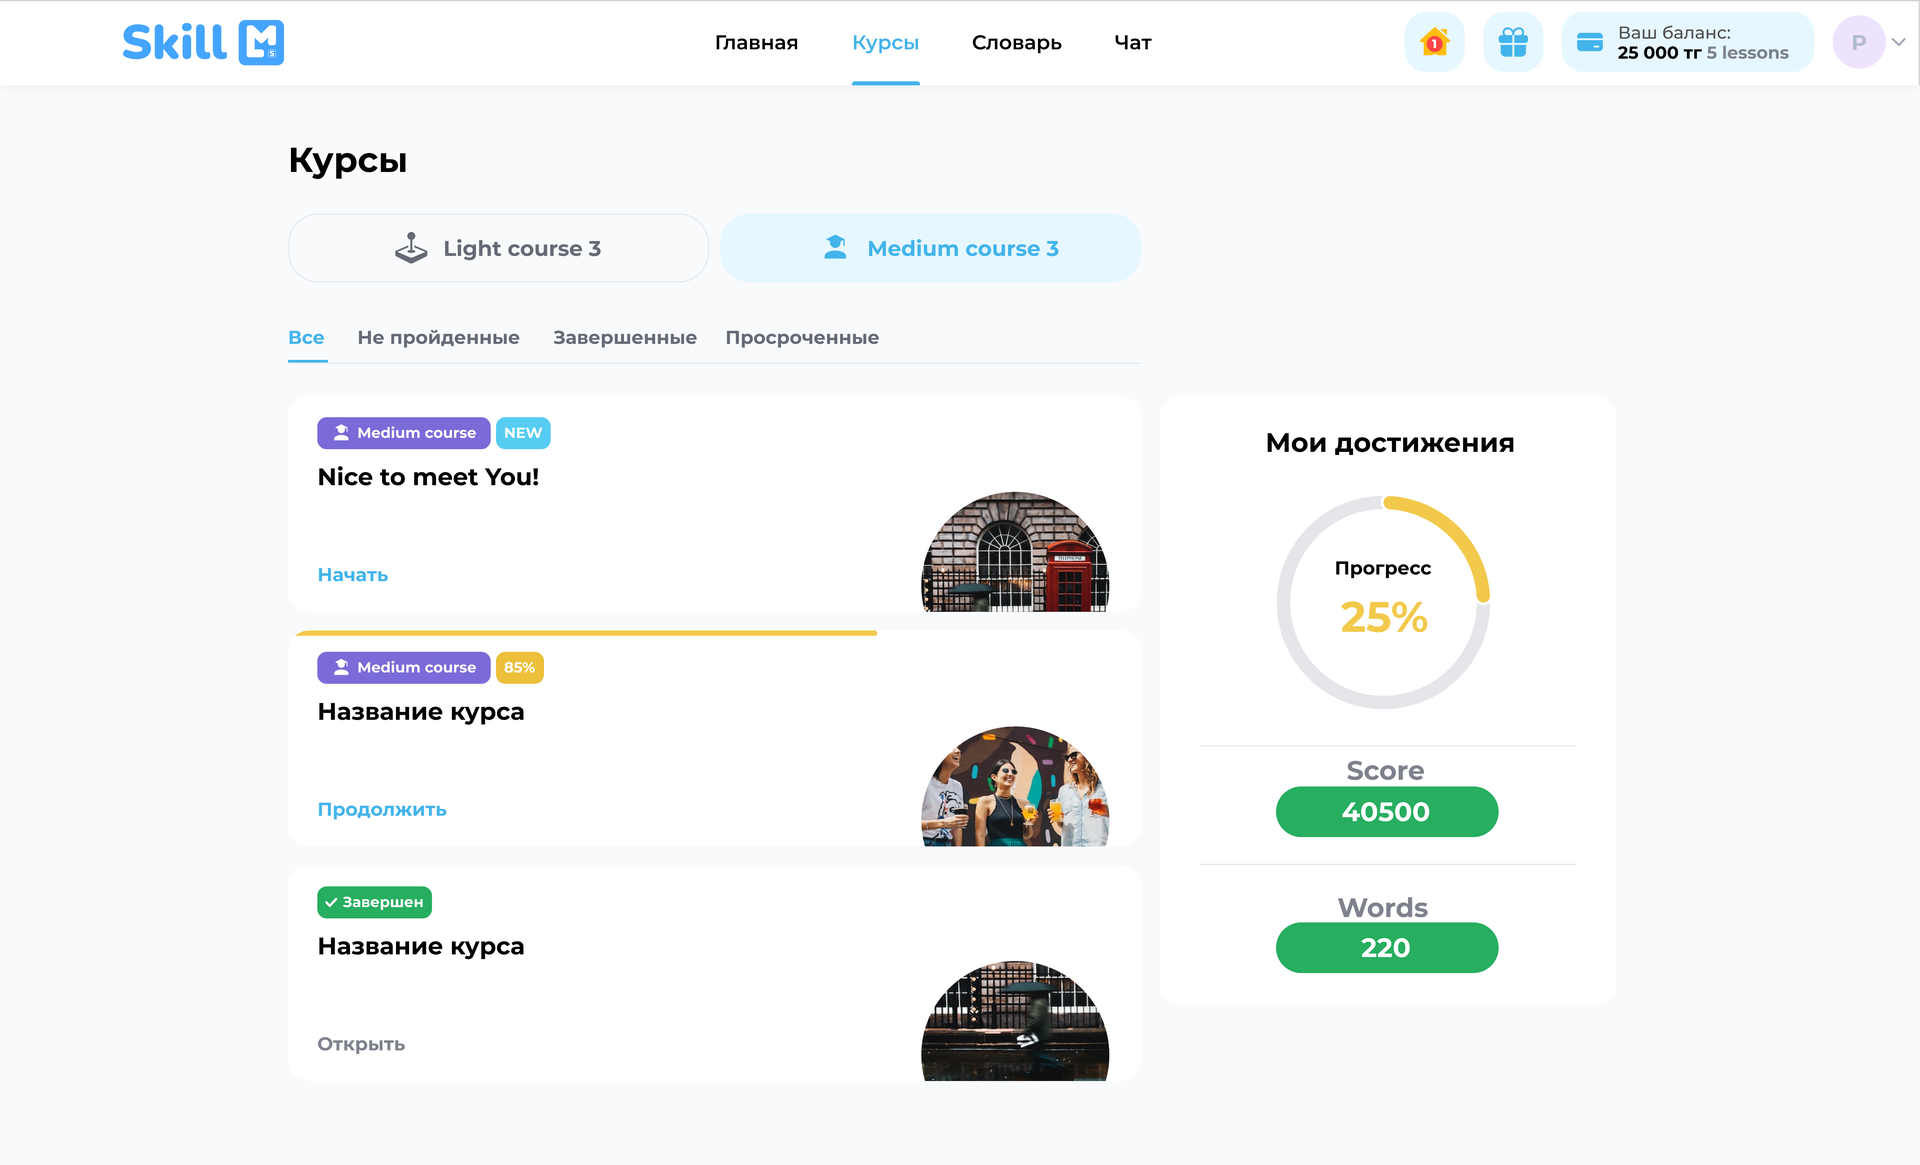
Task: Open the Nice to meet You! course title
Action: coord(428,477)
